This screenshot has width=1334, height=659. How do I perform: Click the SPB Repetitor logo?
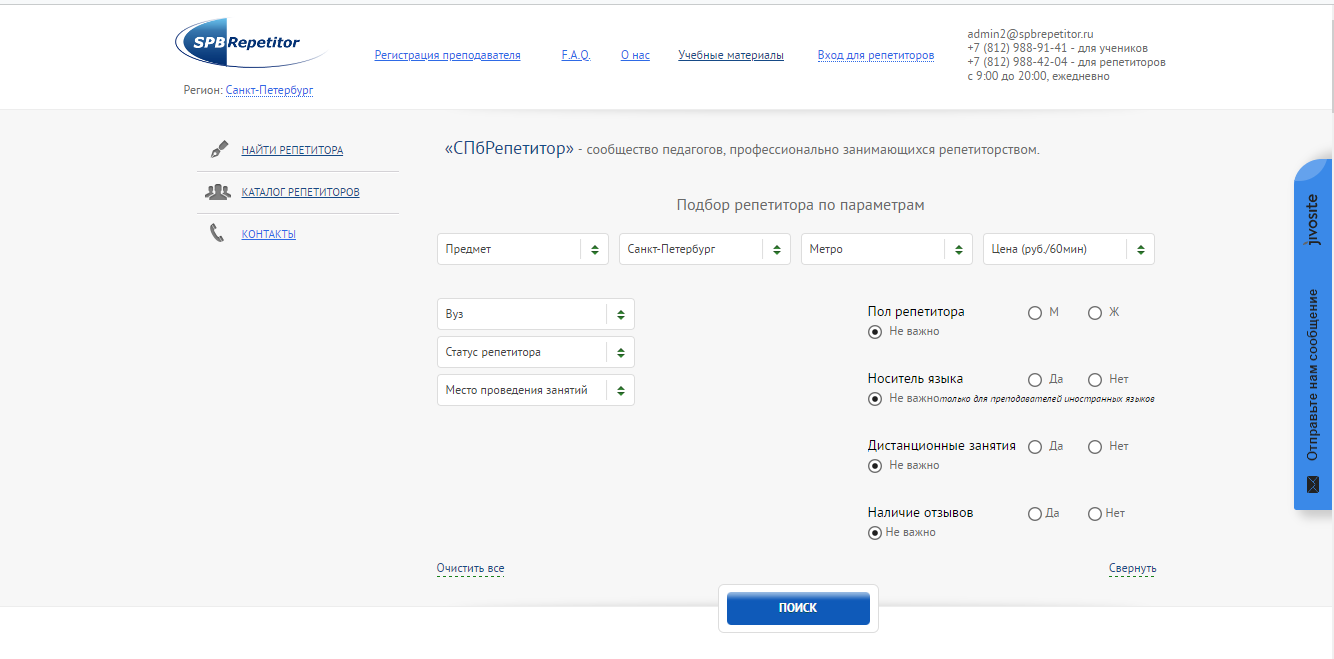tap(251, 44)
